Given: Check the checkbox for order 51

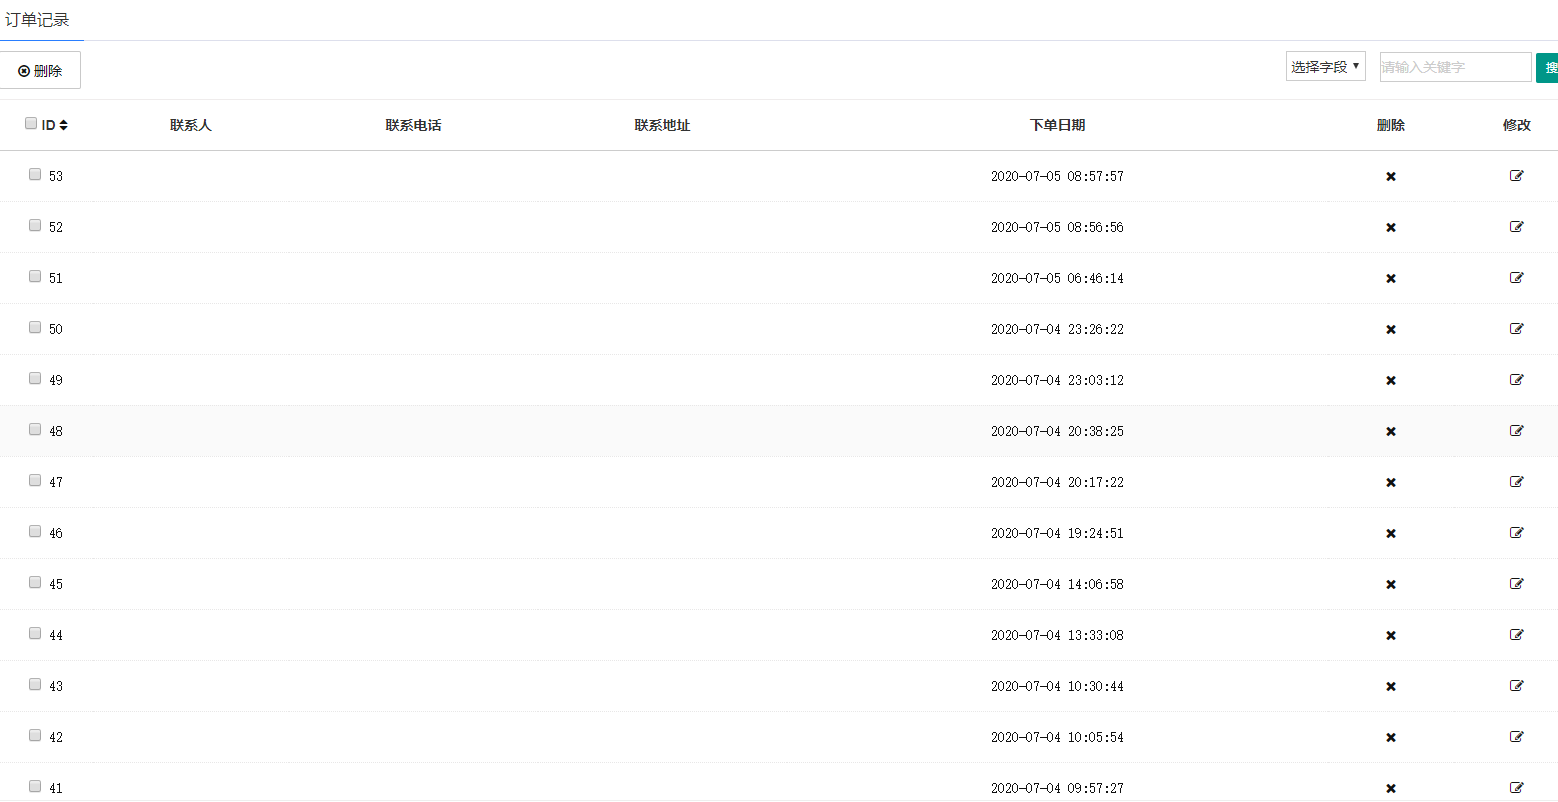Looking at the screenshot, I should (x=35, y=276).
